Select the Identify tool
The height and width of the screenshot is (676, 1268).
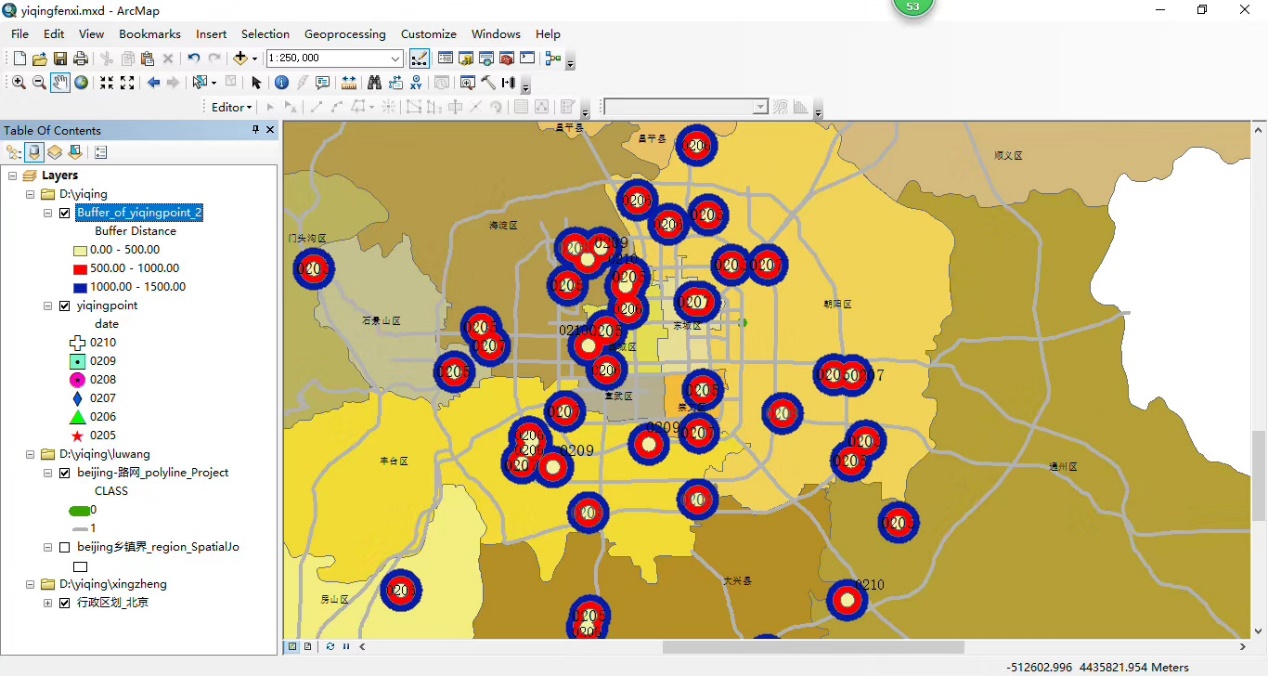click(x=281, y=83)
